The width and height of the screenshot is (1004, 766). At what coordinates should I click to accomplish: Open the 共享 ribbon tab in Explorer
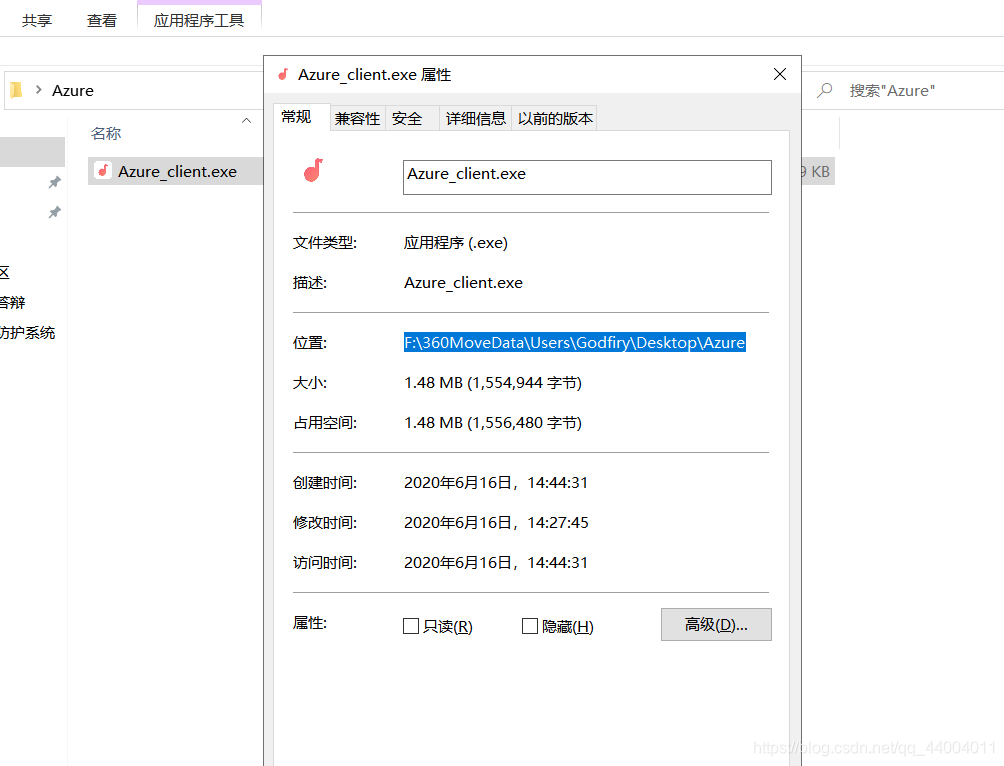pyautogui.click(x=37, y=20)
